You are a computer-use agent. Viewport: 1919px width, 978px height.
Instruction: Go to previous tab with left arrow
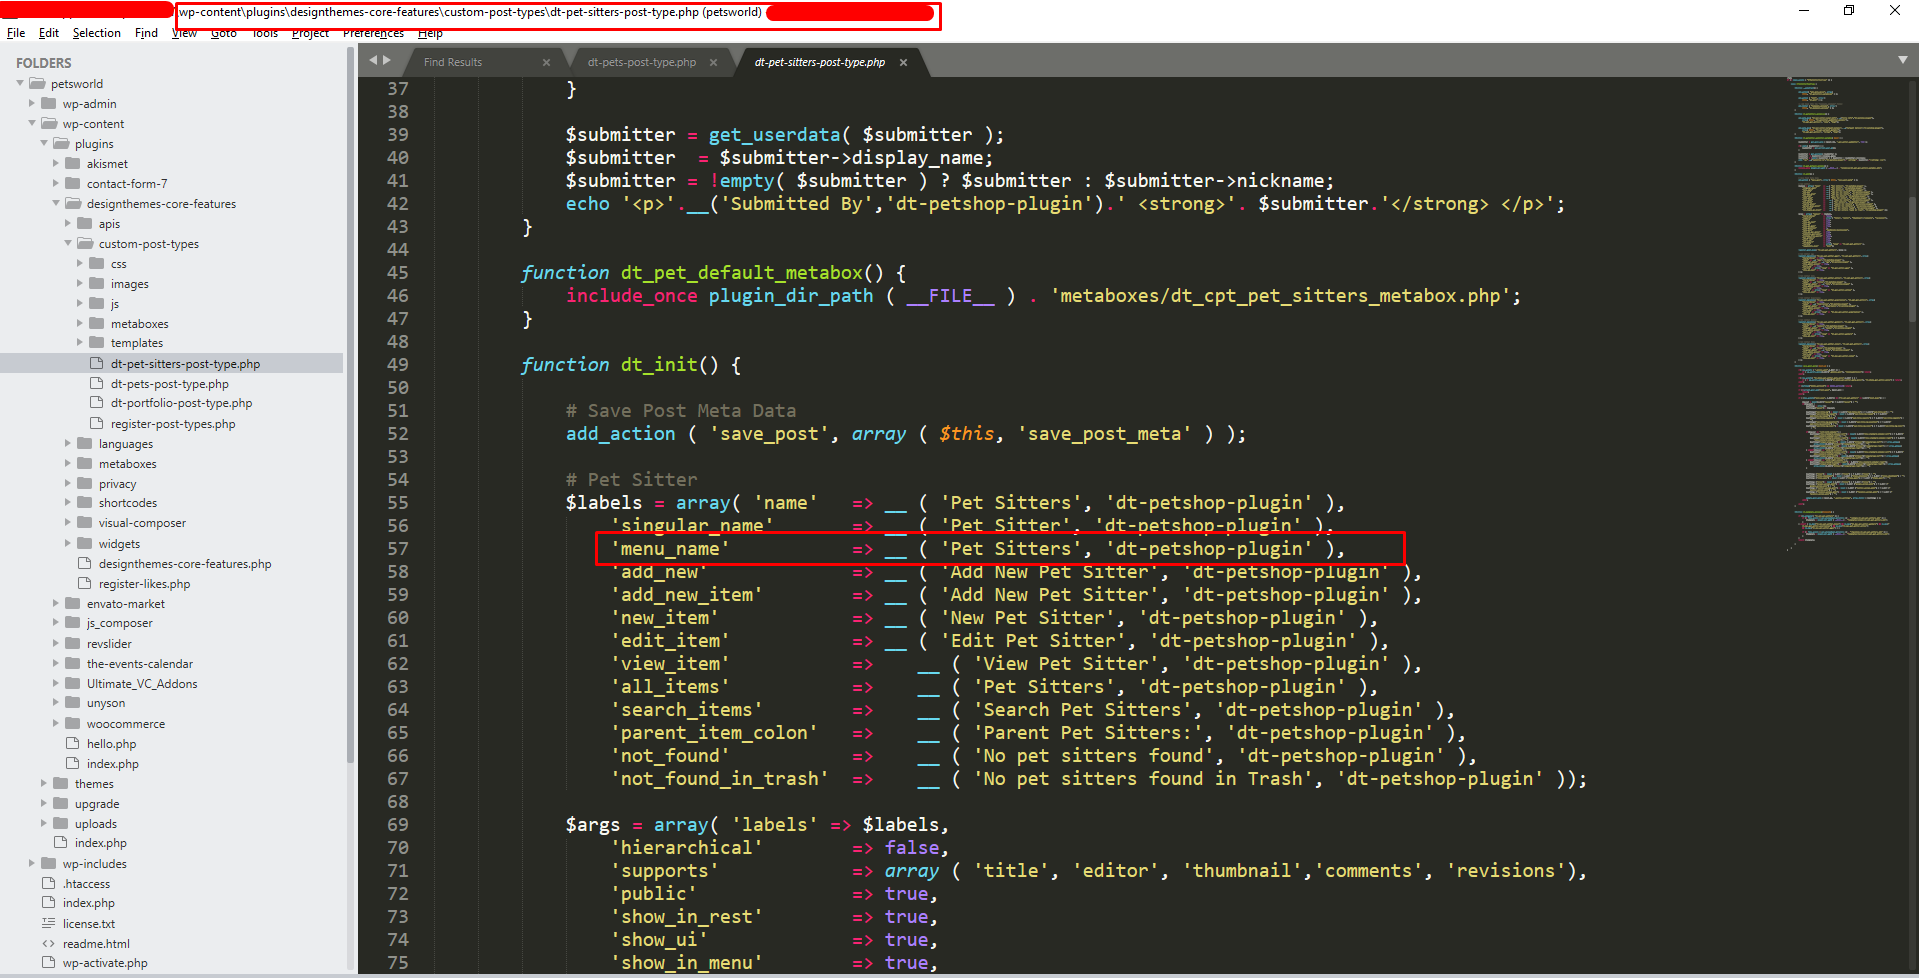374,60
